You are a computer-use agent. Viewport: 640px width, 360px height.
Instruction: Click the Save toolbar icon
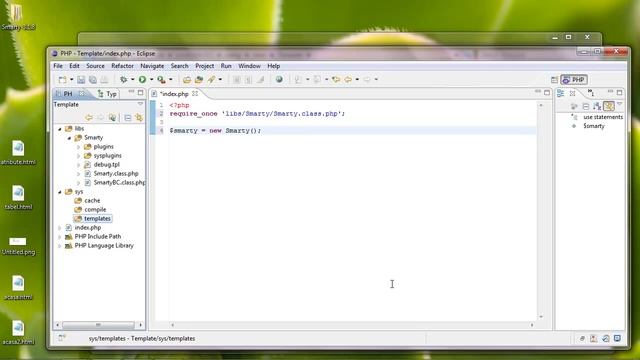pyautogui.click(x=81, y=80)
